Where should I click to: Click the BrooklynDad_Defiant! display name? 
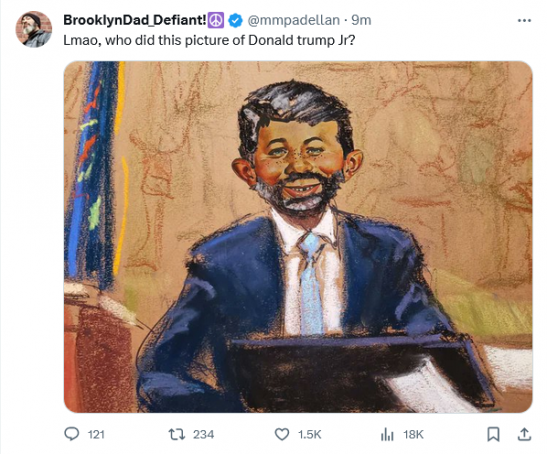click(x=135, y=20)
